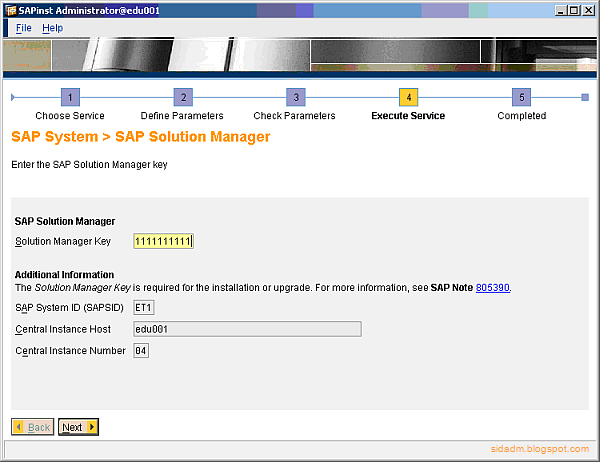Minimize the SAPinst window
Screen dimensions: 600x462
coord(561,10)
